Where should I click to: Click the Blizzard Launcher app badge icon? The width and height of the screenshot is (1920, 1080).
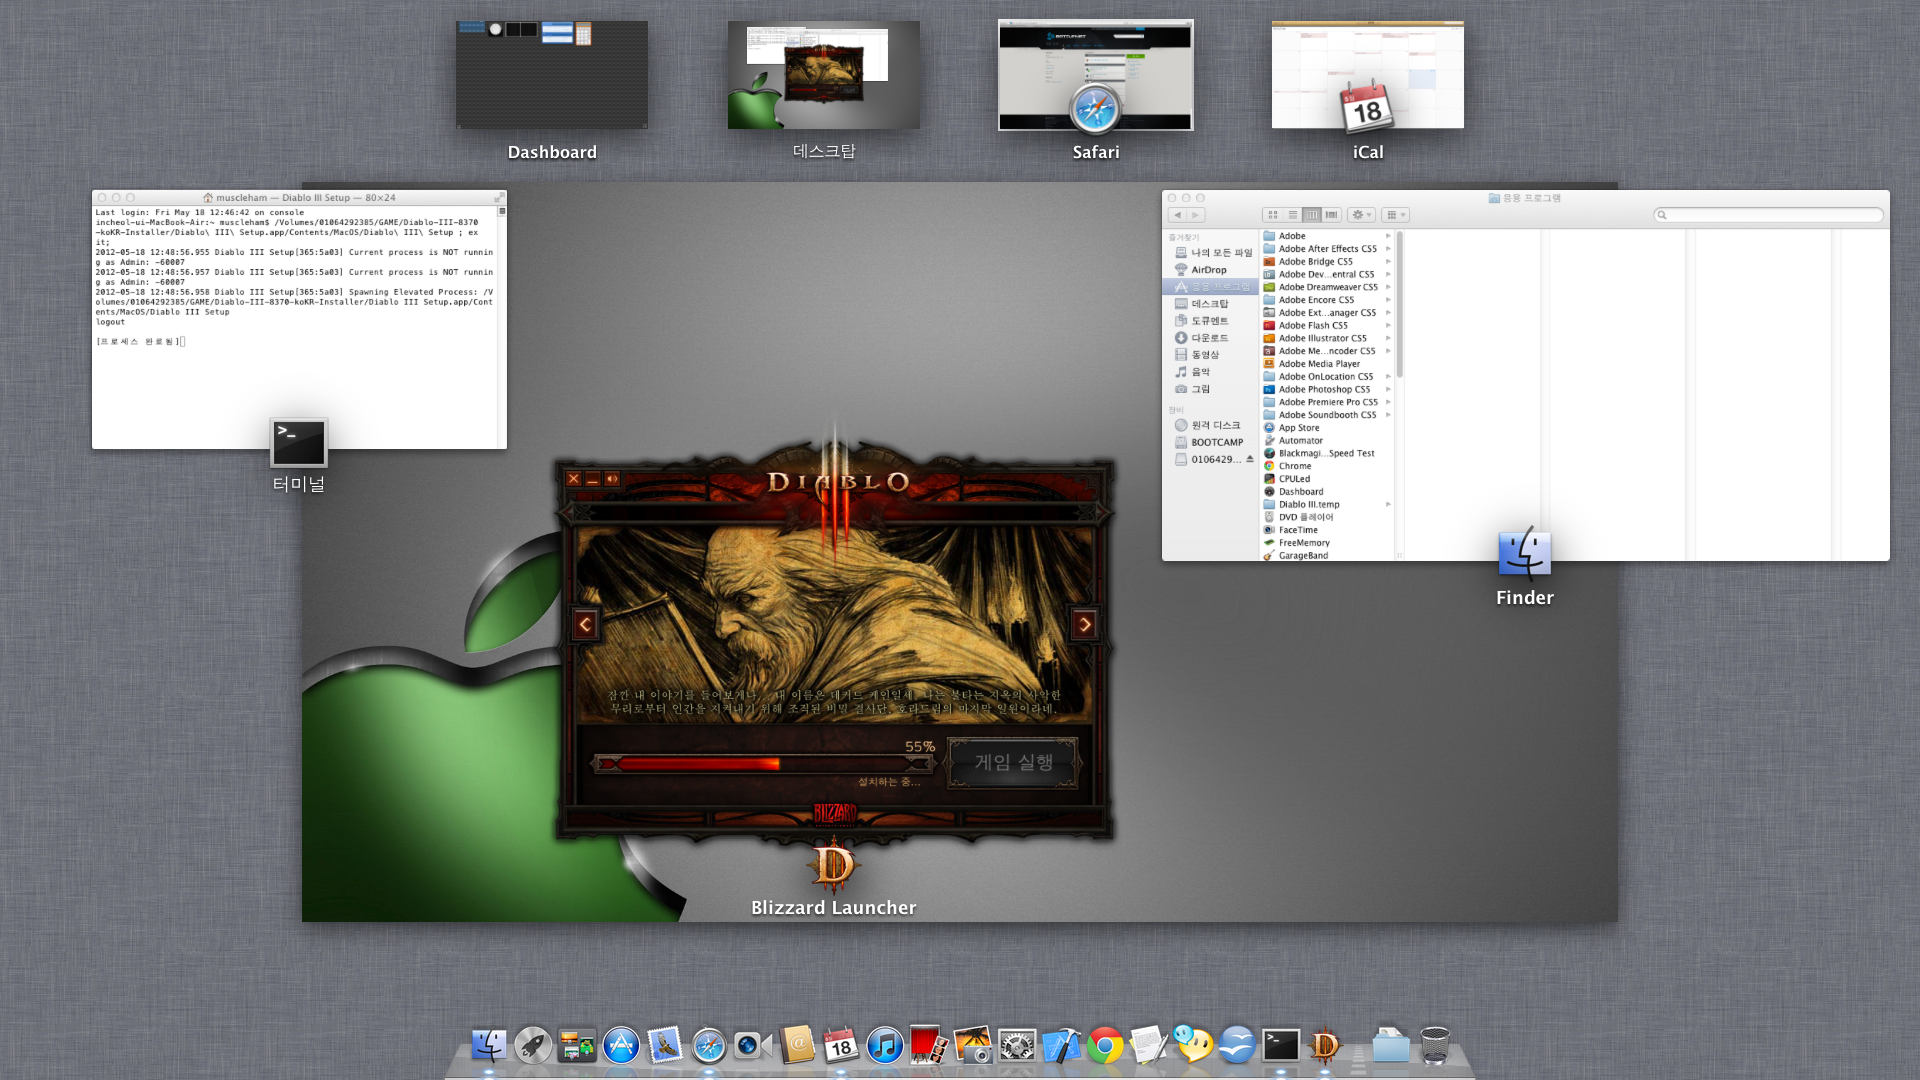point(834,866)
